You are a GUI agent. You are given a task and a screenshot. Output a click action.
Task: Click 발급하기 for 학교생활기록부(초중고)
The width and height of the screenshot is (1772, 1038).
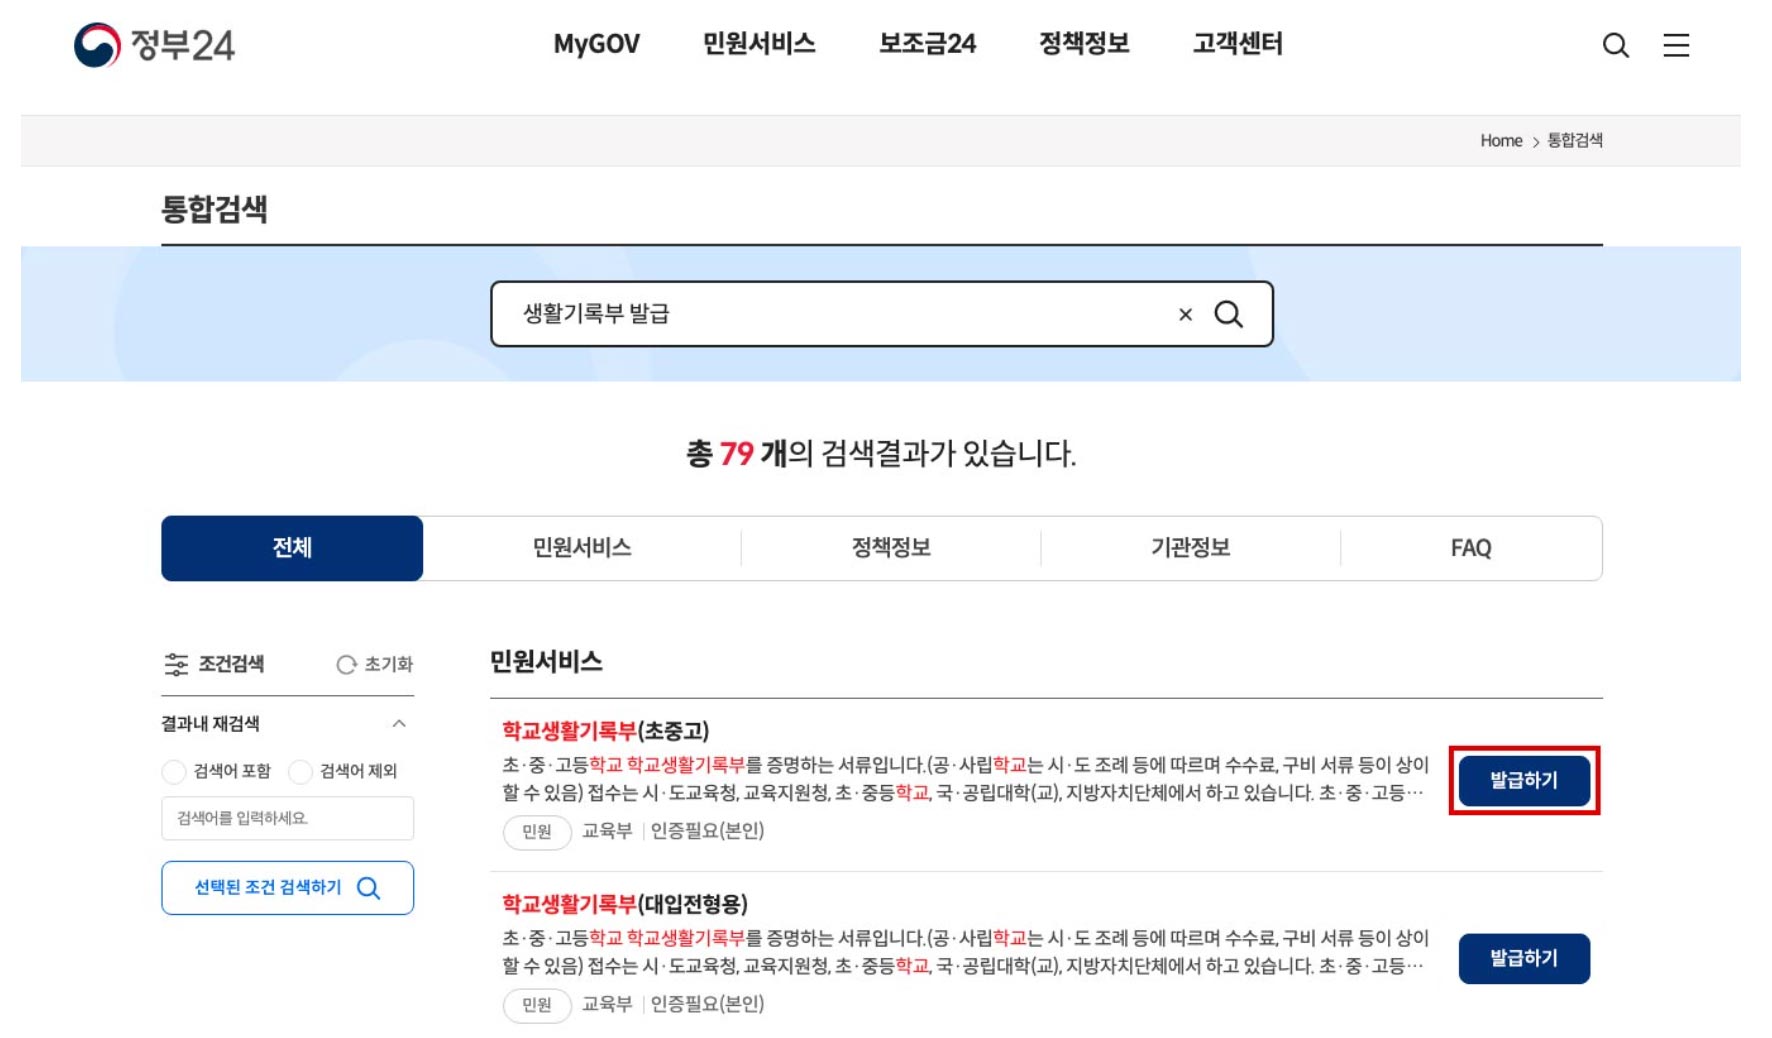tap(1523, 781)
